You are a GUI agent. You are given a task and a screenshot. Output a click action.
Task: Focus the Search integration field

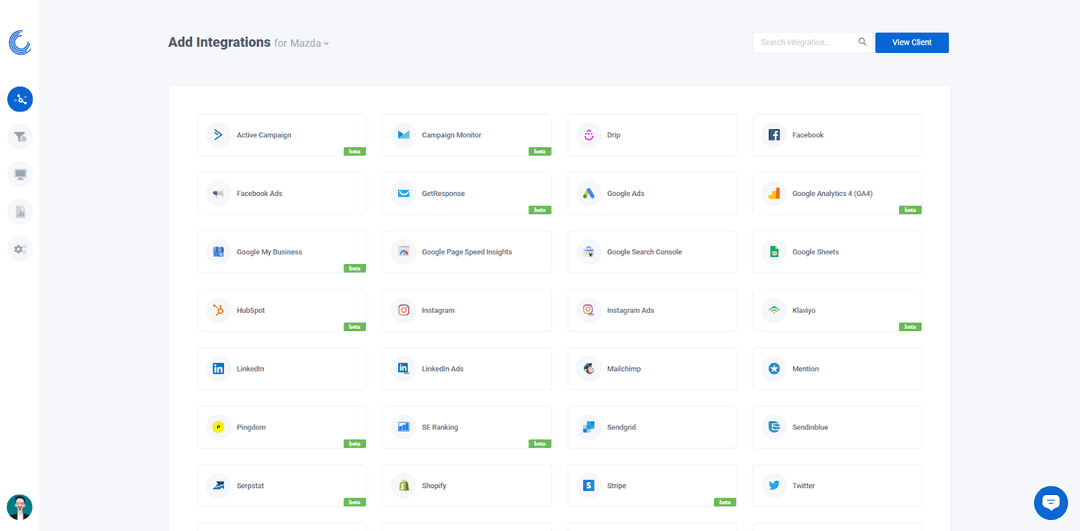[813, 43]
